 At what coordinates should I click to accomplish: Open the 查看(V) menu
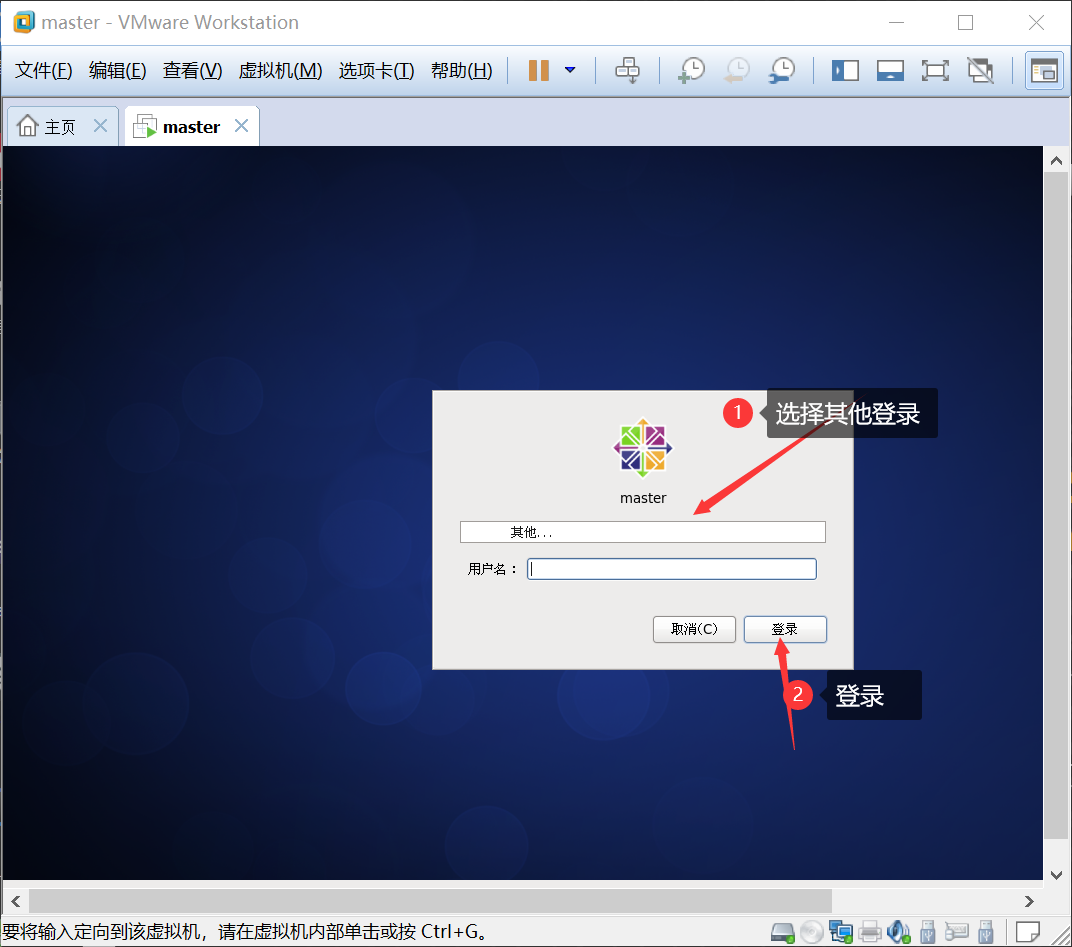(192, 70)
